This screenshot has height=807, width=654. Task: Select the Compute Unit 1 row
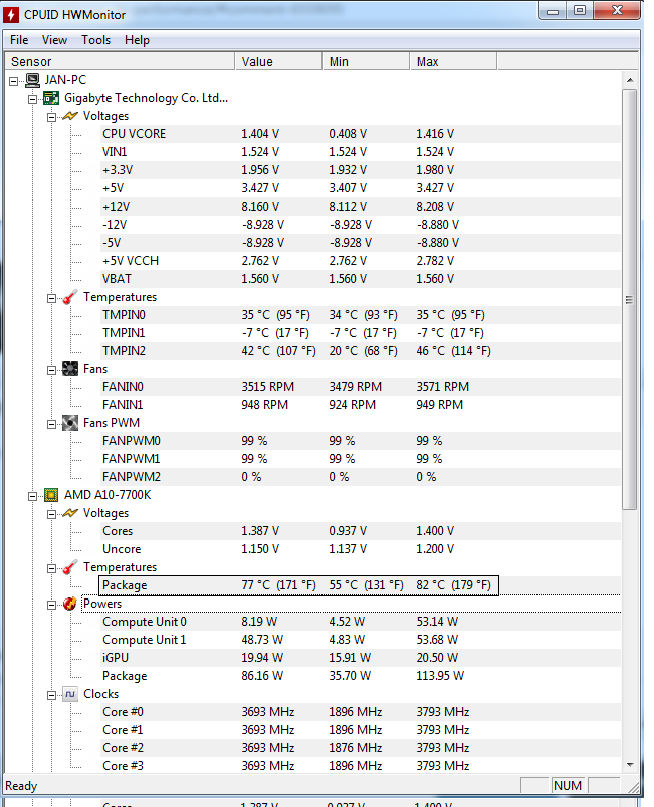[x=361, y=640]
